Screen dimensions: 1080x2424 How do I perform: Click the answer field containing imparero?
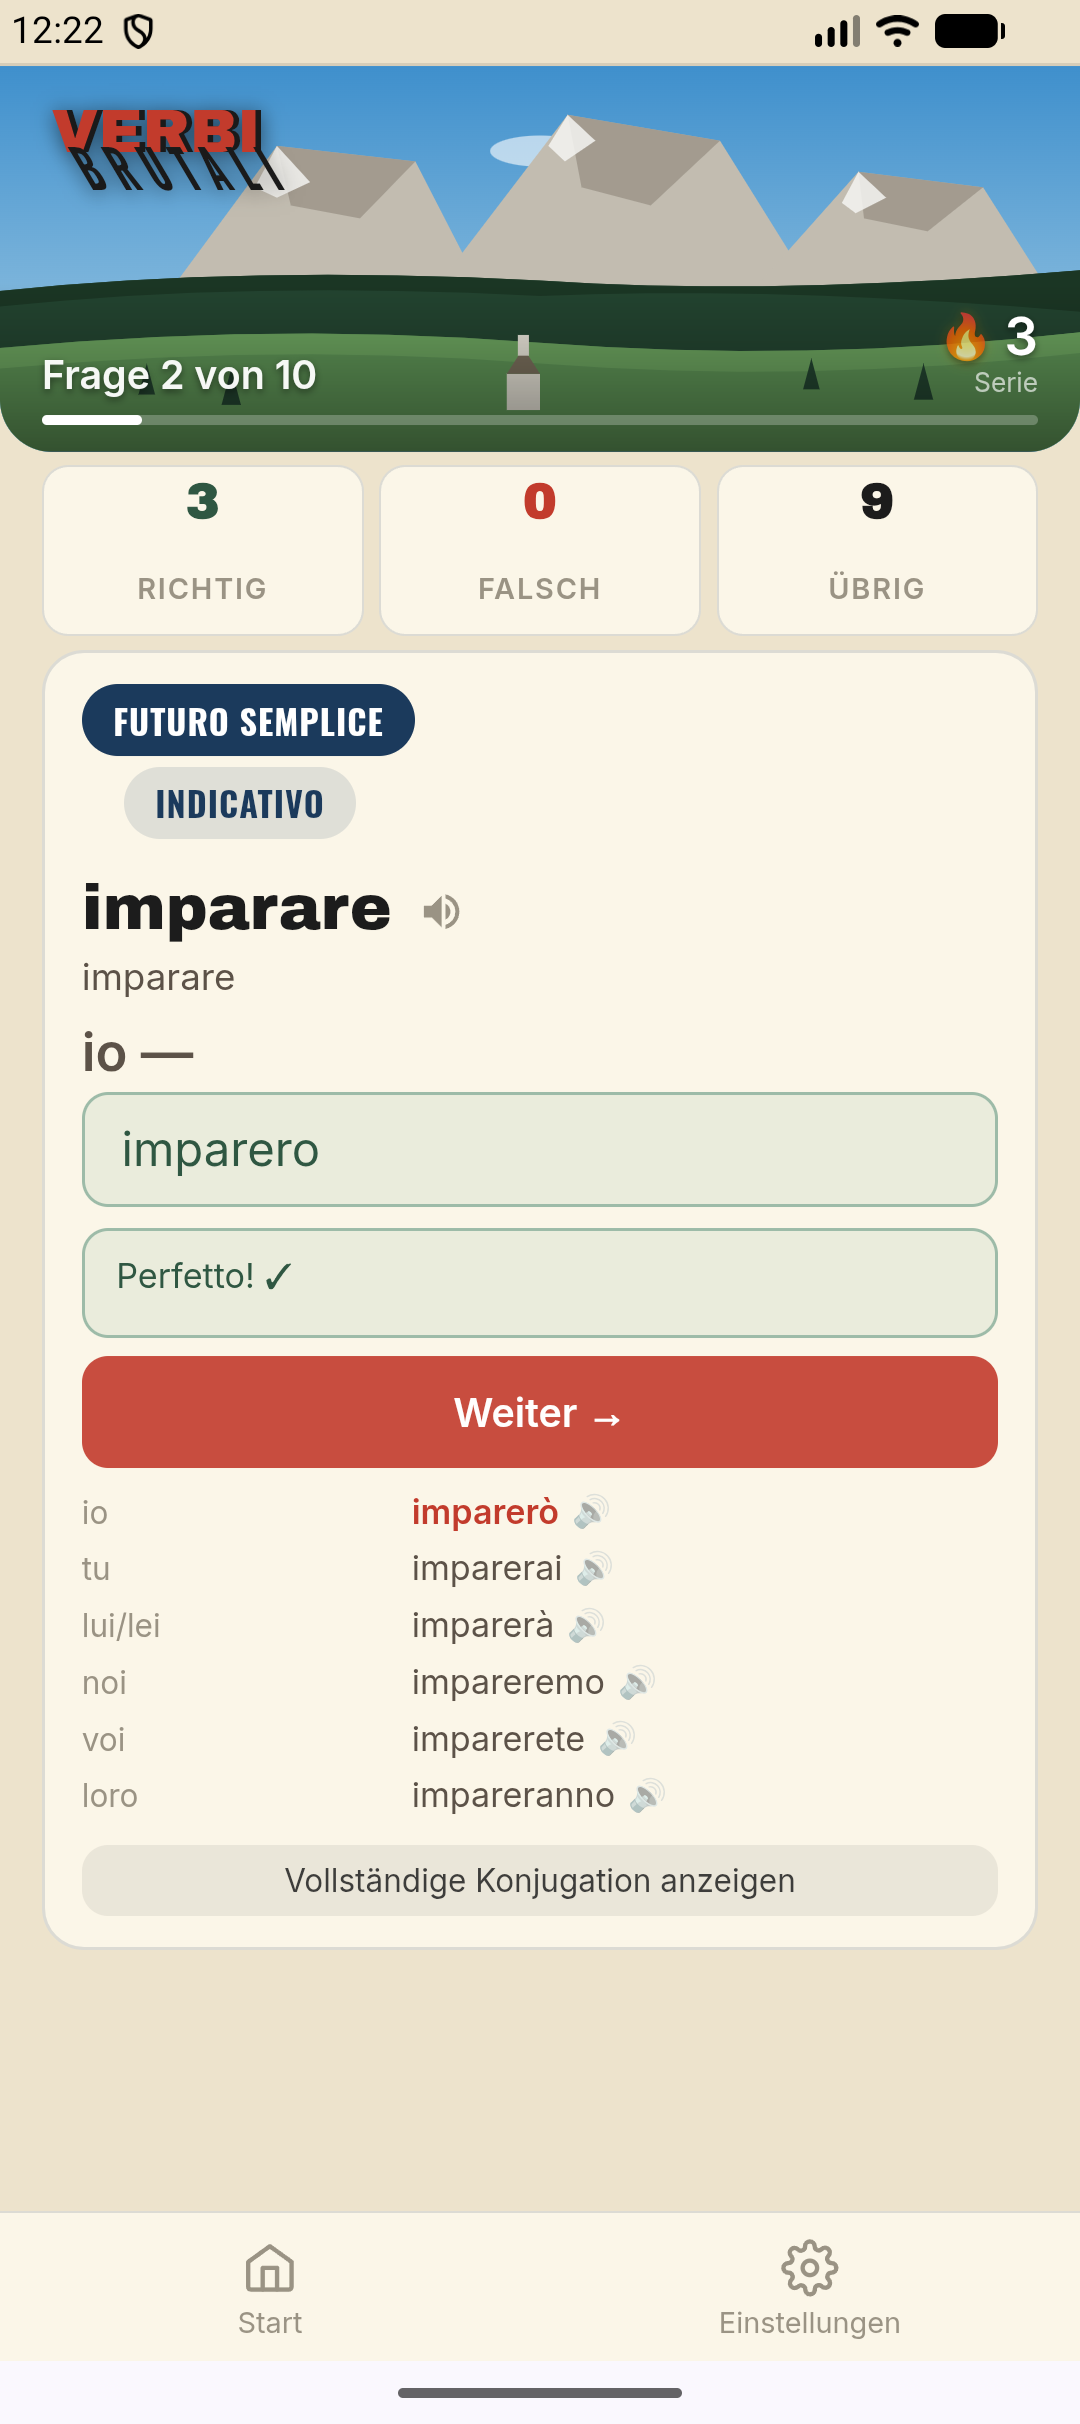click(540, 1149)
